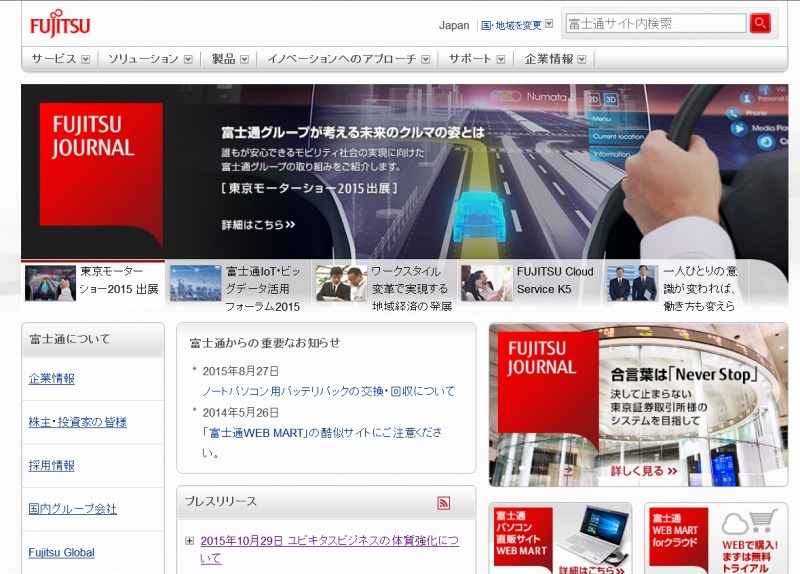Expand the country/region change dropdown arrow
The height and width of the screenshot is (574, 800).
coord(549,23)
